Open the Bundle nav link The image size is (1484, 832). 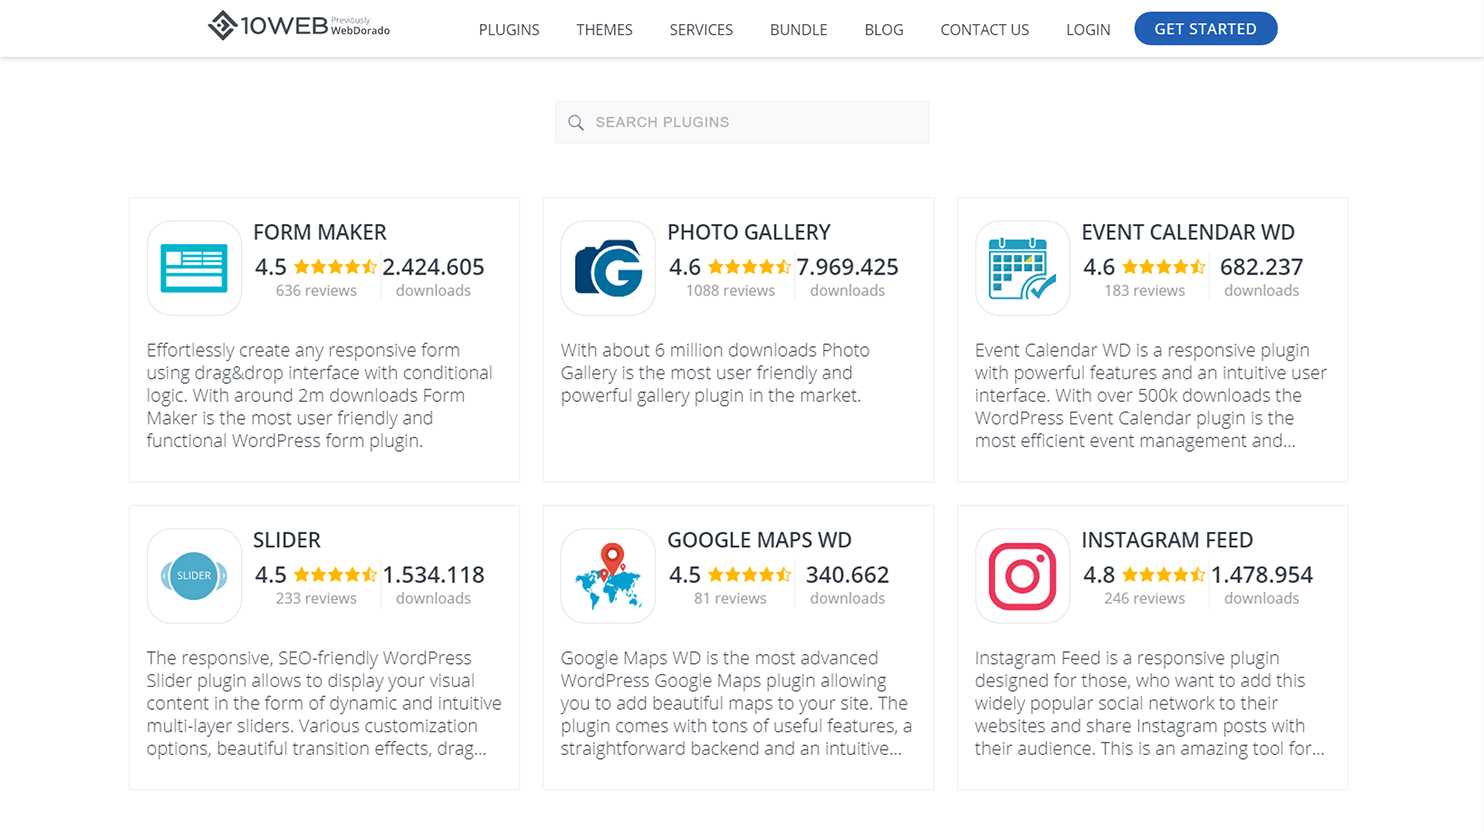(x=798, y=30)
